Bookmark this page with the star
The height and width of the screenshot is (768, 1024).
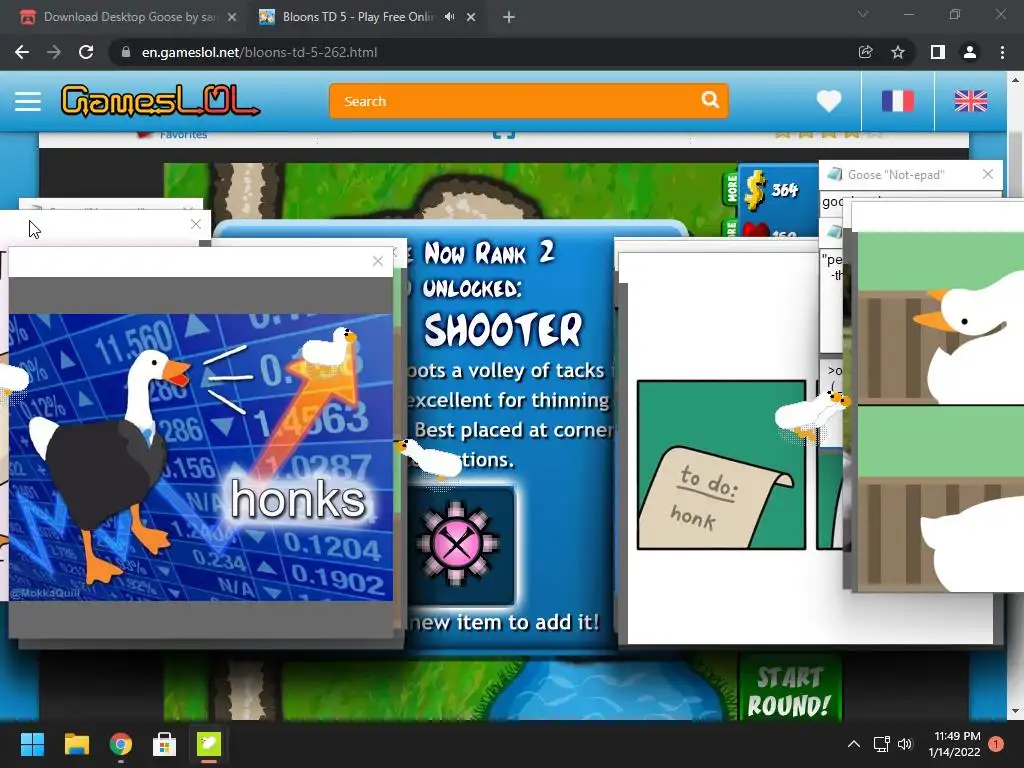coord(898,52)
